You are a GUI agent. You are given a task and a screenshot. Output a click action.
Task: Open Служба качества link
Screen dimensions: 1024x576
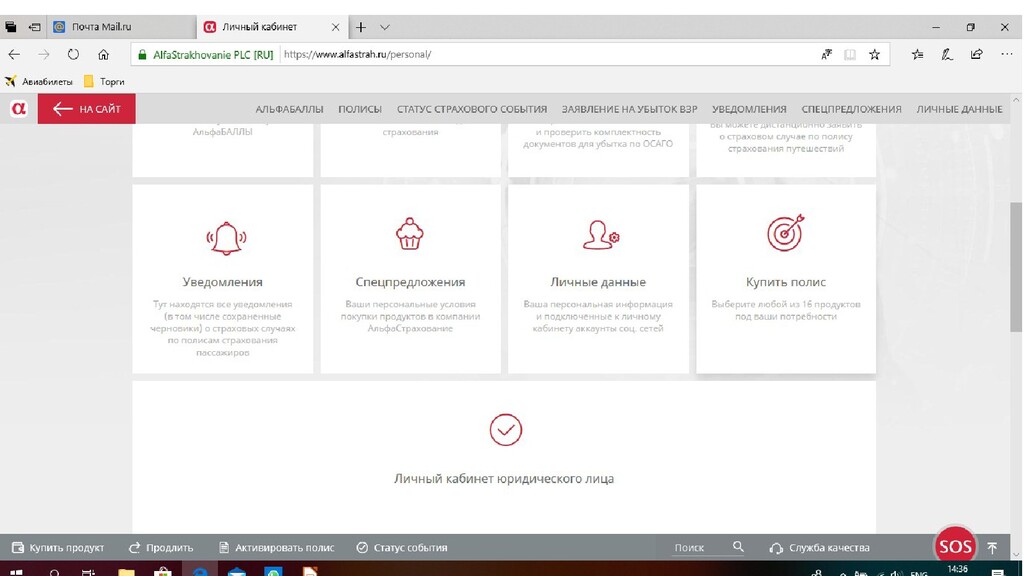(x=820, y=548)
